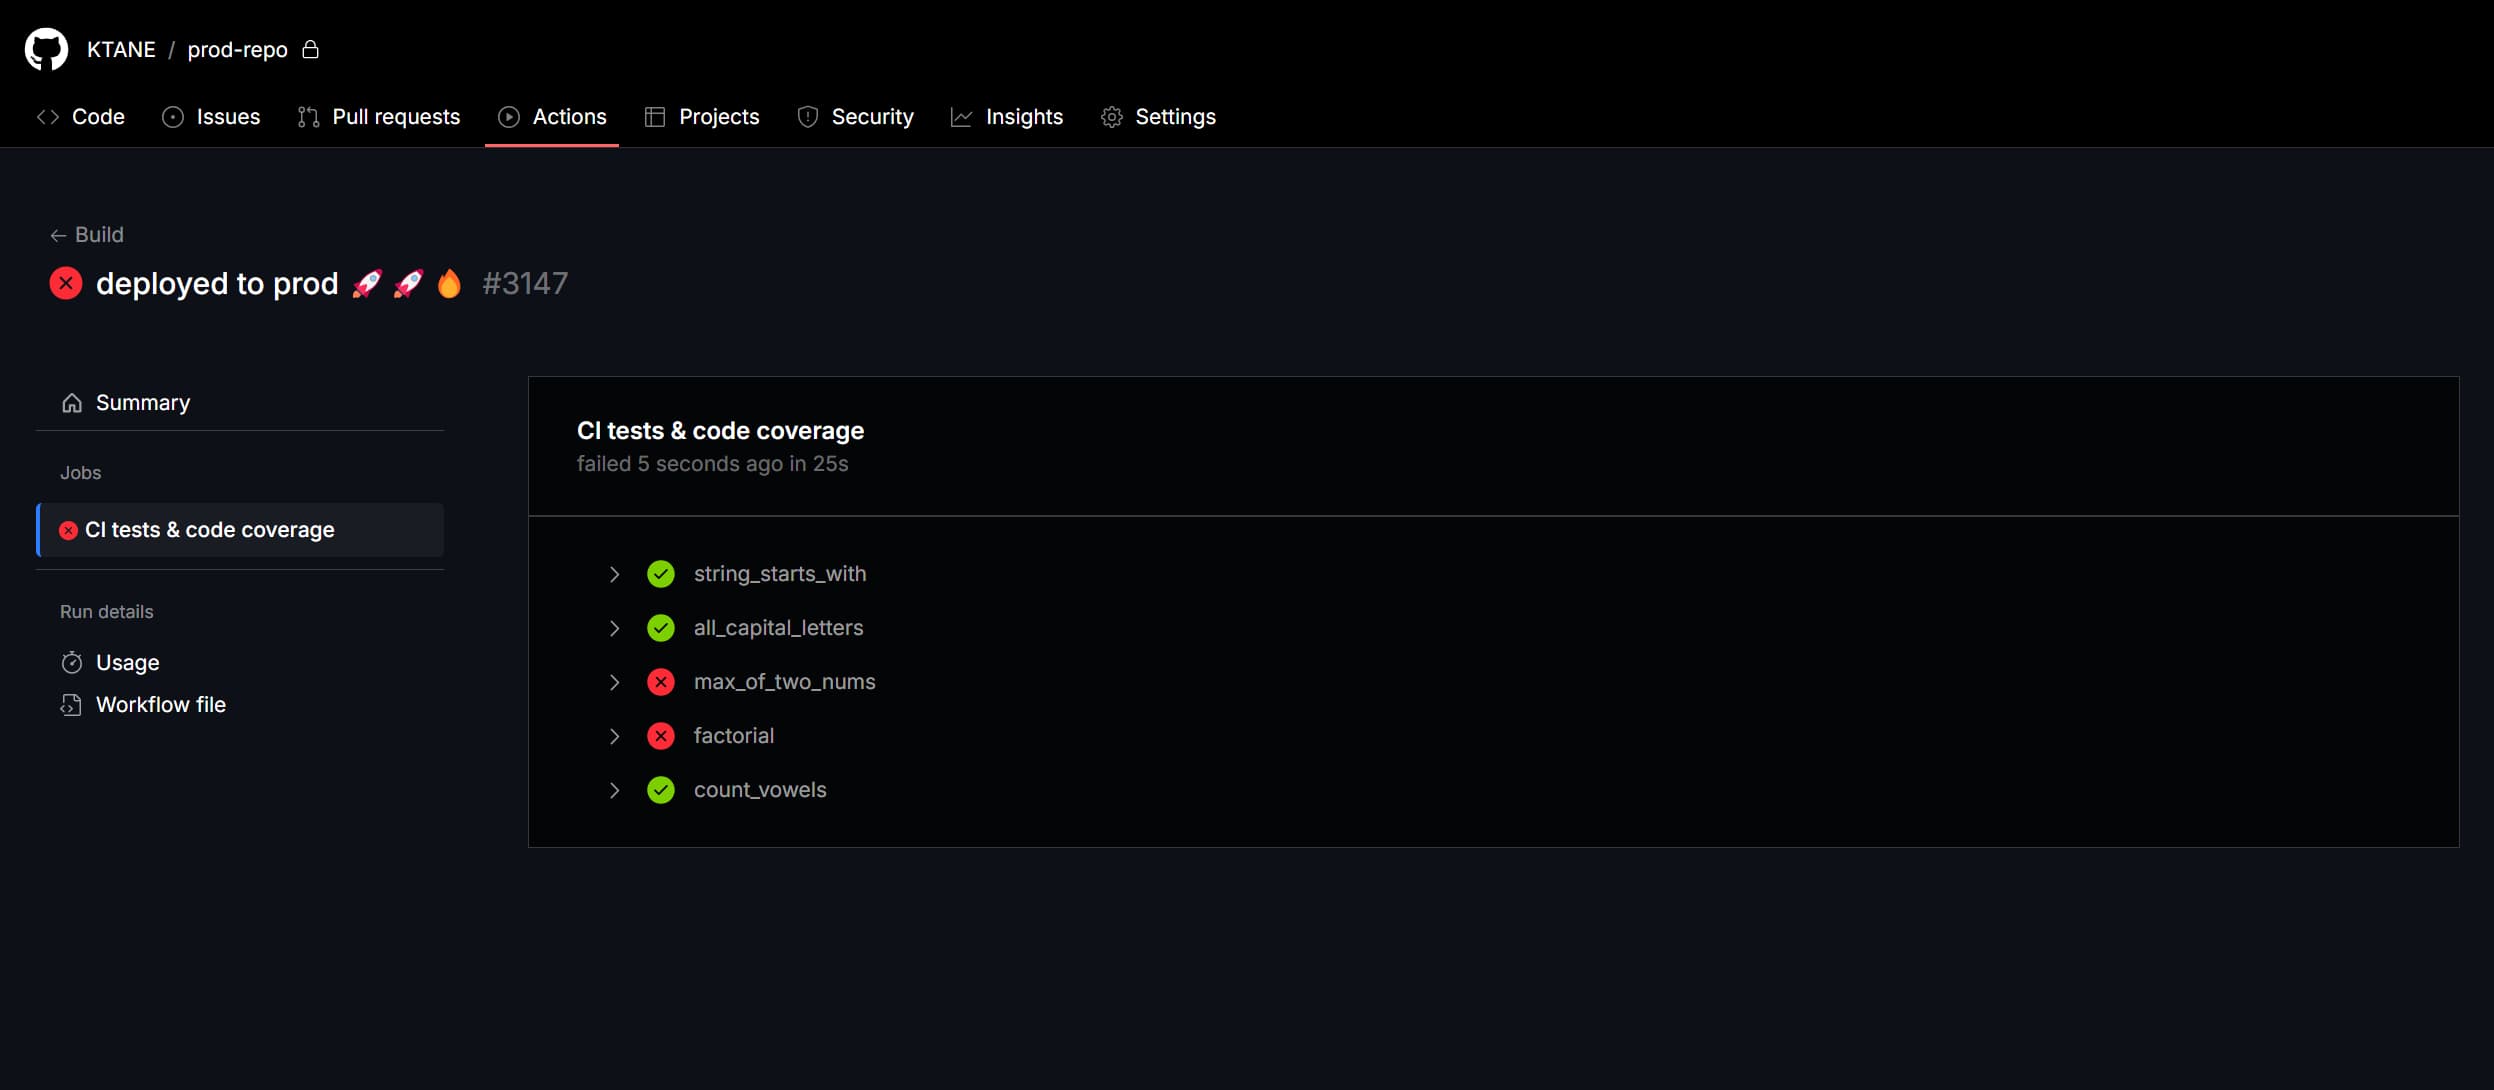Go to the Security tab
Image resolution: width=2494 pixels, height=1090 pixels.
(x=856, y=117)
